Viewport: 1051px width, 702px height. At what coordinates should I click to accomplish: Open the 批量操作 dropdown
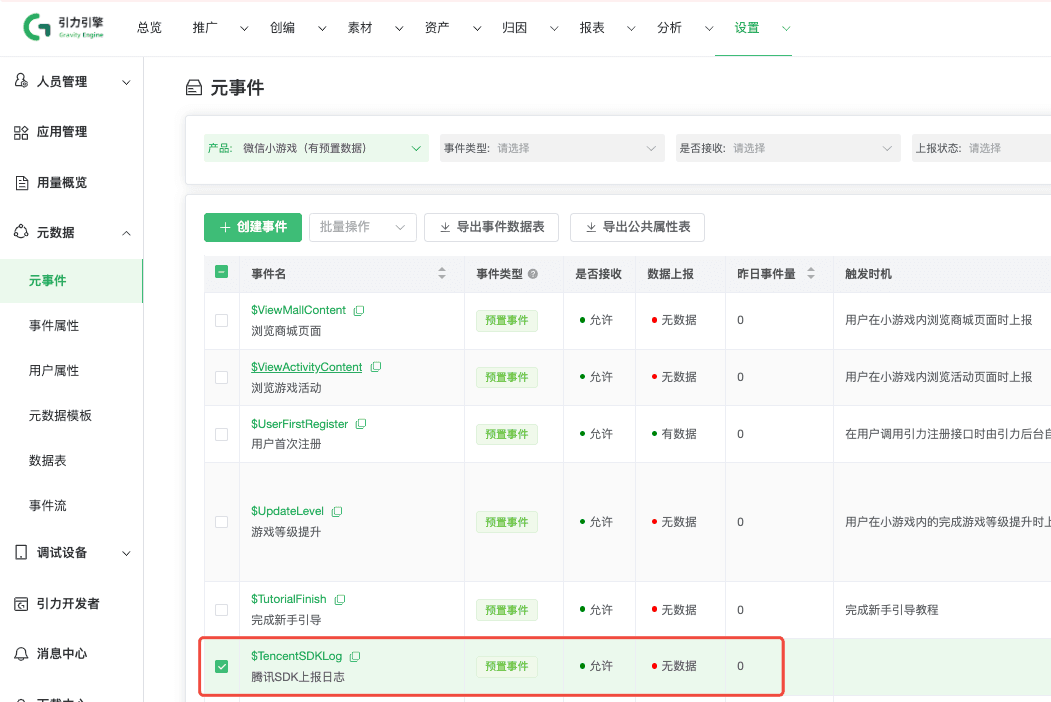pos(363,227)
